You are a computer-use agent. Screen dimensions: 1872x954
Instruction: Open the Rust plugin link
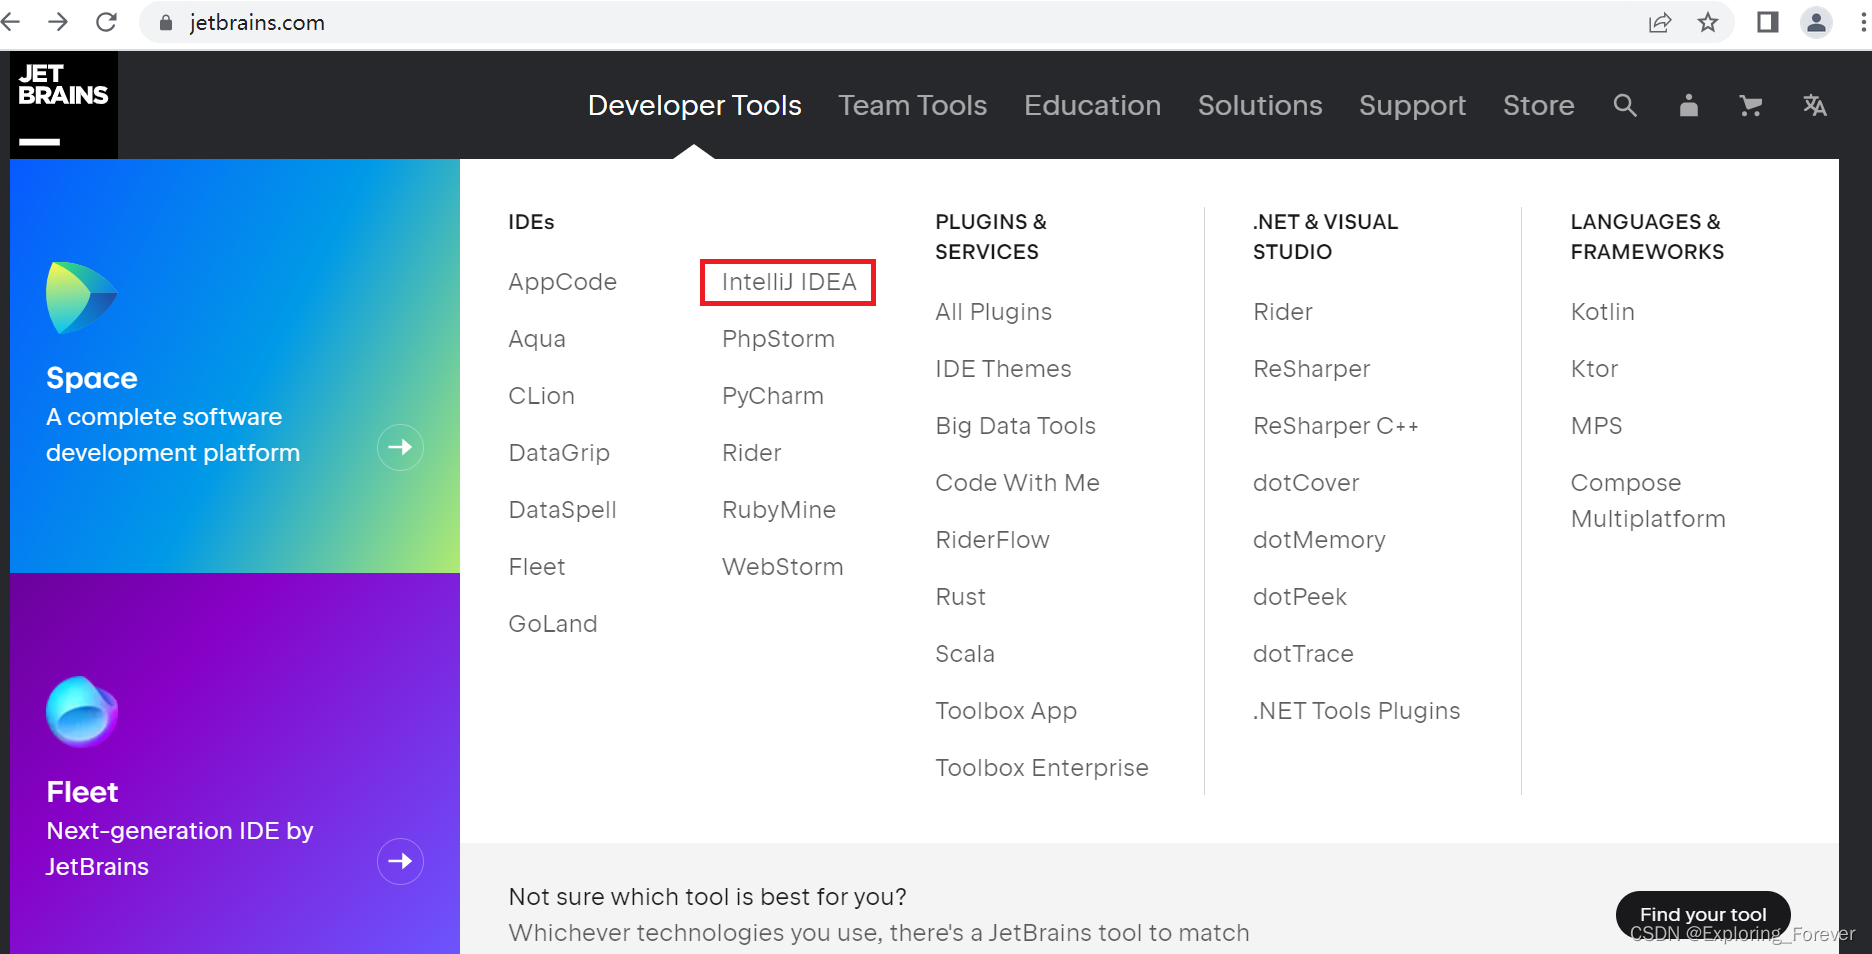click(961, 597)
